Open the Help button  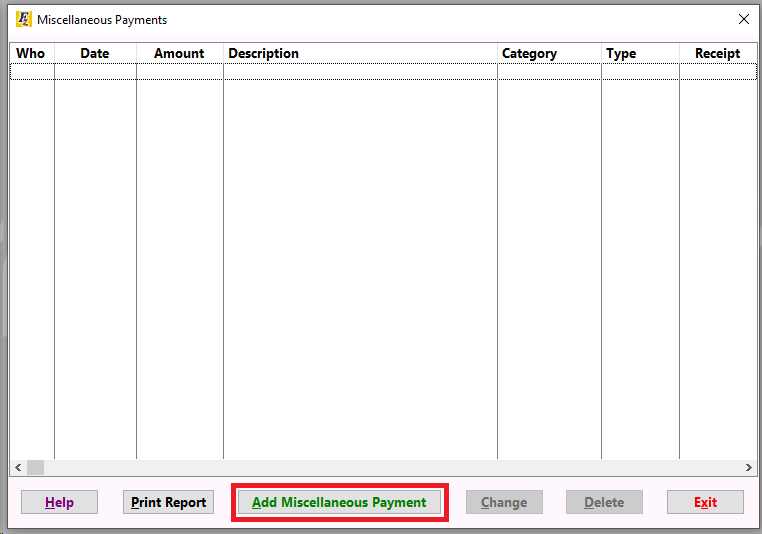[59, 502]
